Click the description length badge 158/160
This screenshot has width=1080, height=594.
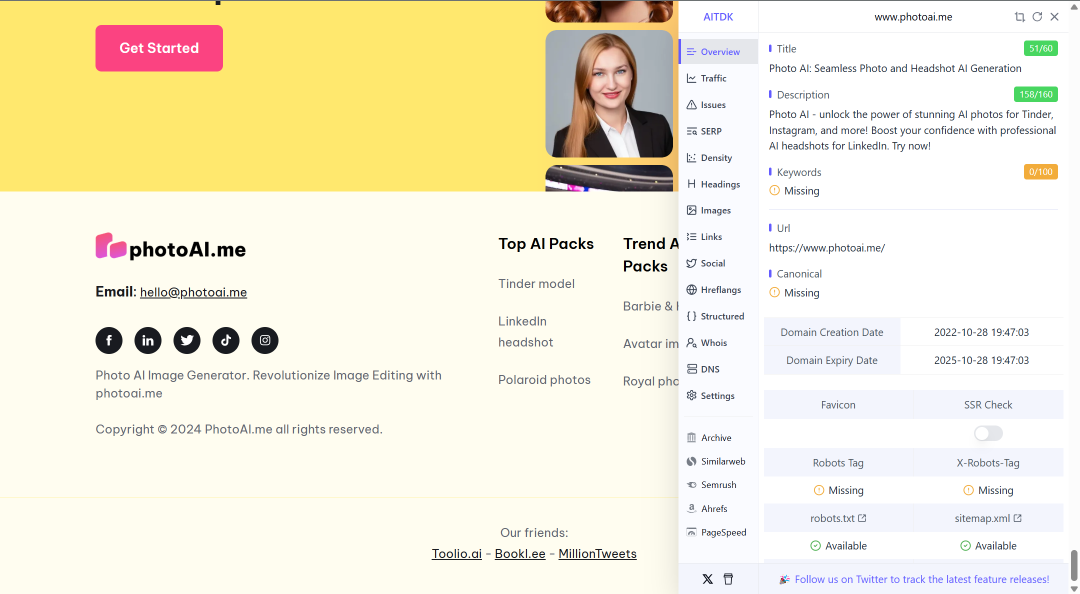(1035, 94)
